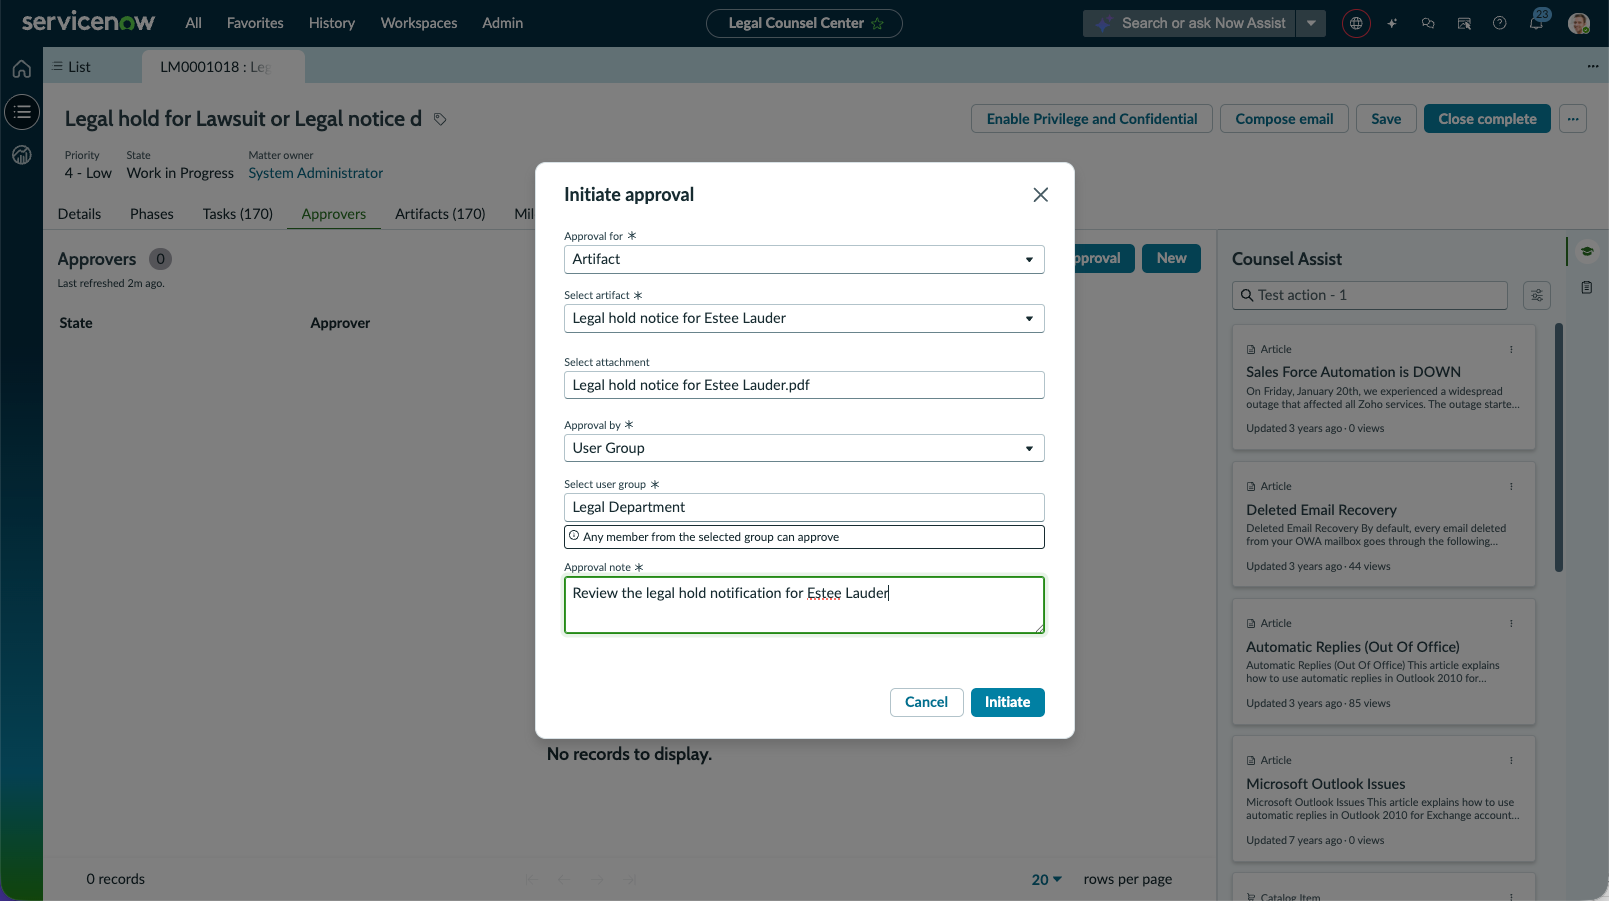
Task: Open the Legal Counsel Center workspace pill
Action: tap(804, 23)
